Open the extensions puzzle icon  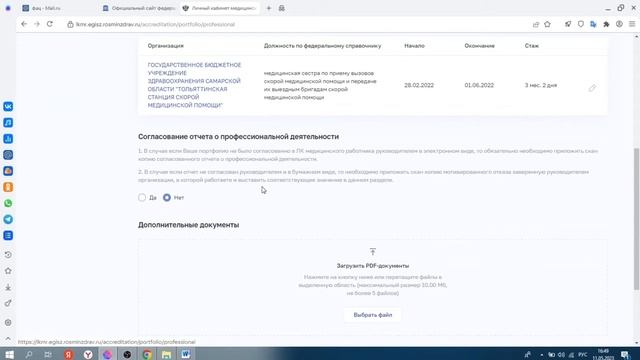point(606,24)
